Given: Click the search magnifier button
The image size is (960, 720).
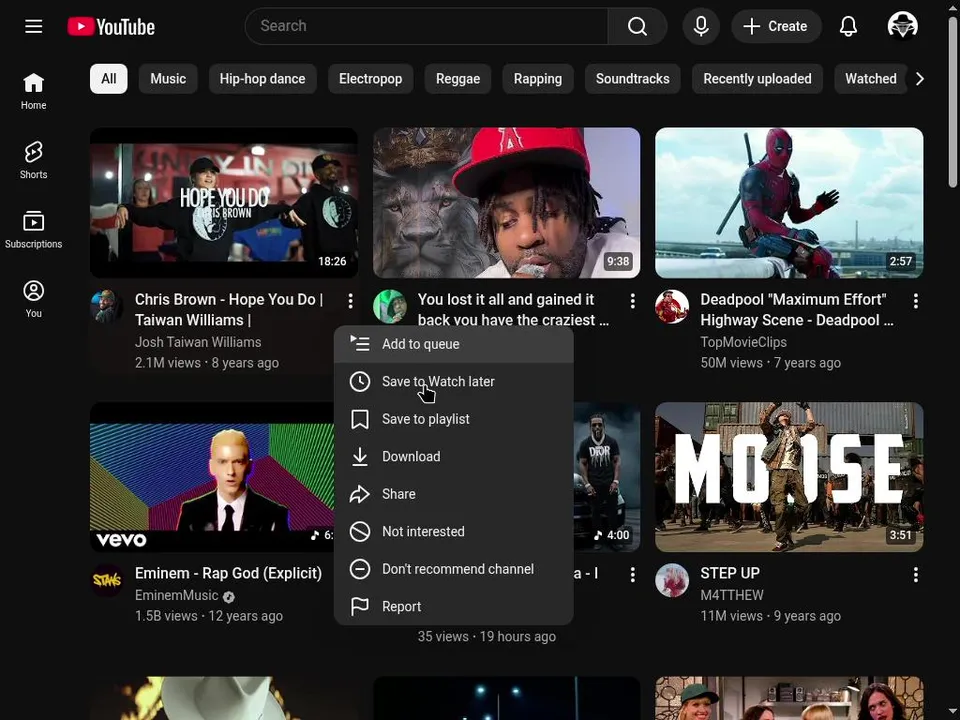Looking at the screenshot, I should point(637,26).
